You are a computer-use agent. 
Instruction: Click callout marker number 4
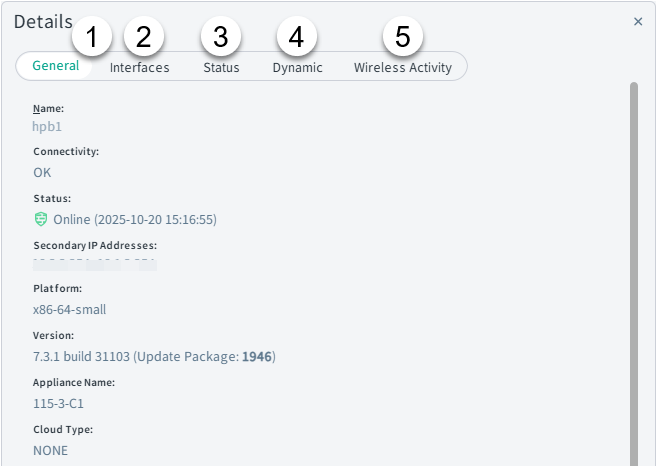[x=297, y=36]
